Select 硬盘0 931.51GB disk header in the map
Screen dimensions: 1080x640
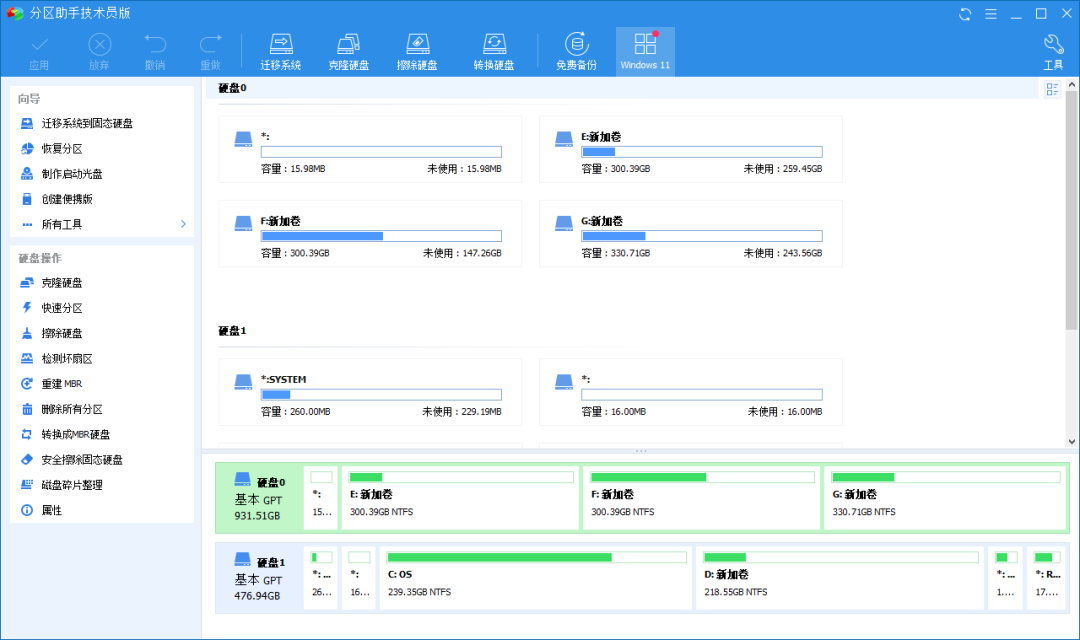point(260,498)
